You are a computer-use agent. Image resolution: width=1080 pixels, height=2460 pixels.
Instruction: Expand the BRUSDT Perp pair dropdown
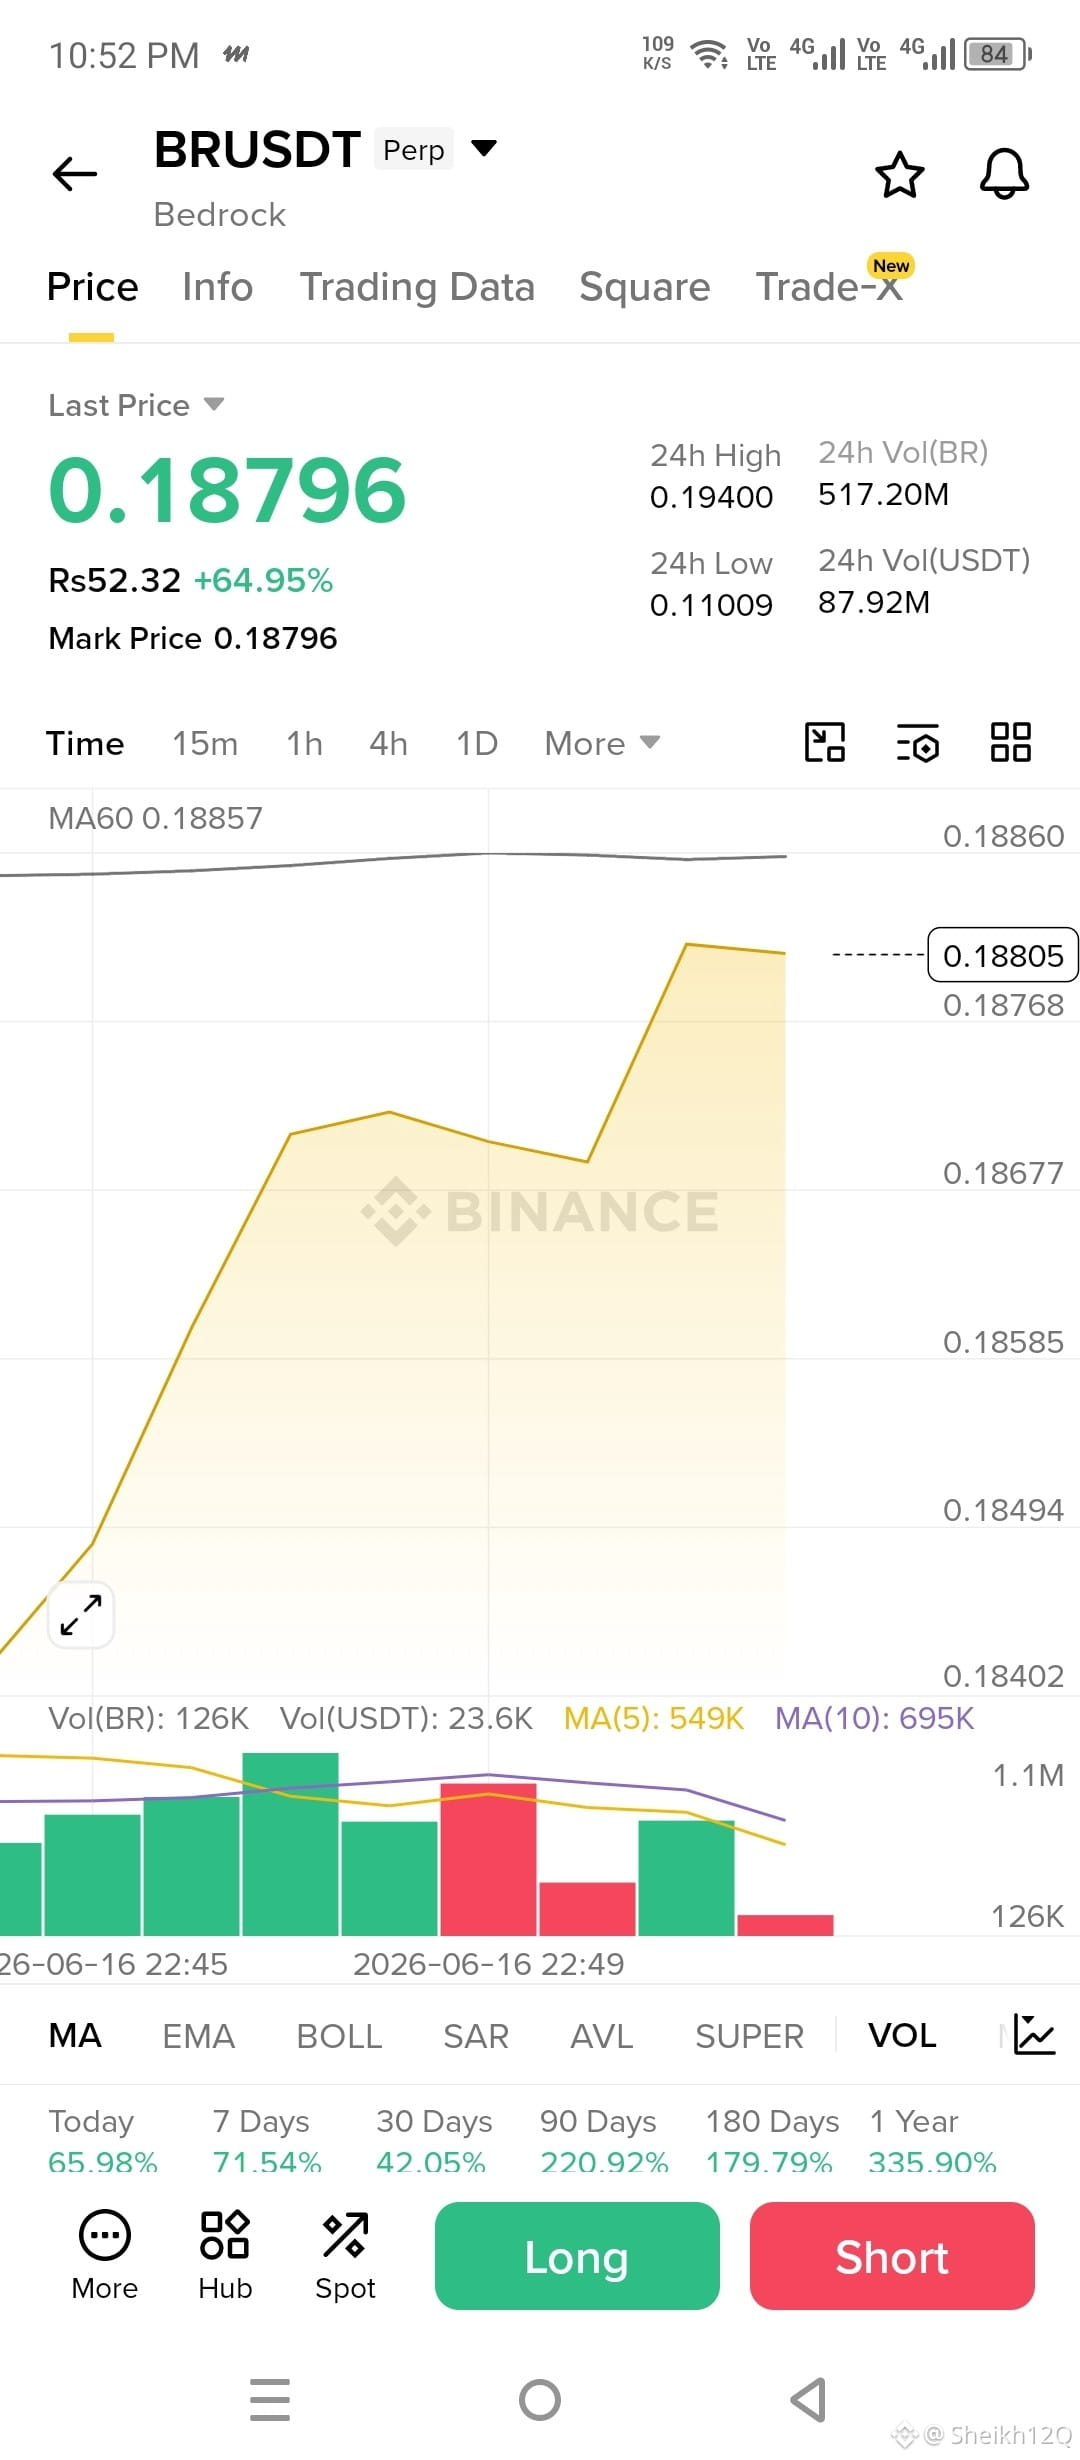pos(484,149)
